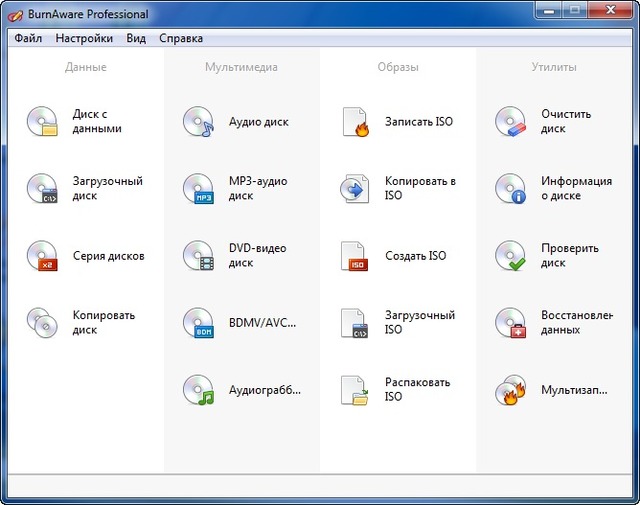This screenshot has height=505, width=640.
Task: Open the data recovery icon (Восстановление данных)
Action: tap(510, 322)
